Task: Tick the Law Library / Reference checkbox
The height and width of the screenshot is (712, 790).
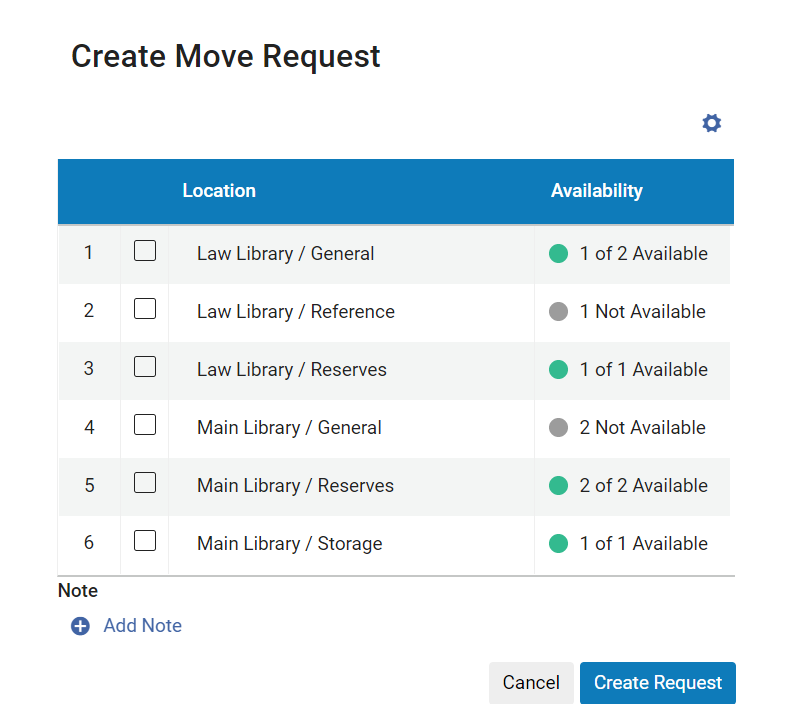Action: point(145,309)
